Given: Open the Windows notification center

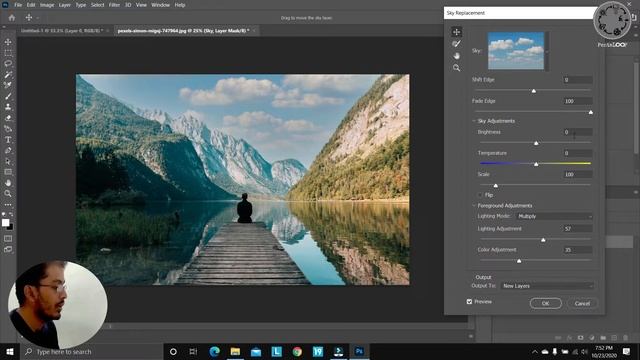Looking at the screenshot, I should pos(627,351).
